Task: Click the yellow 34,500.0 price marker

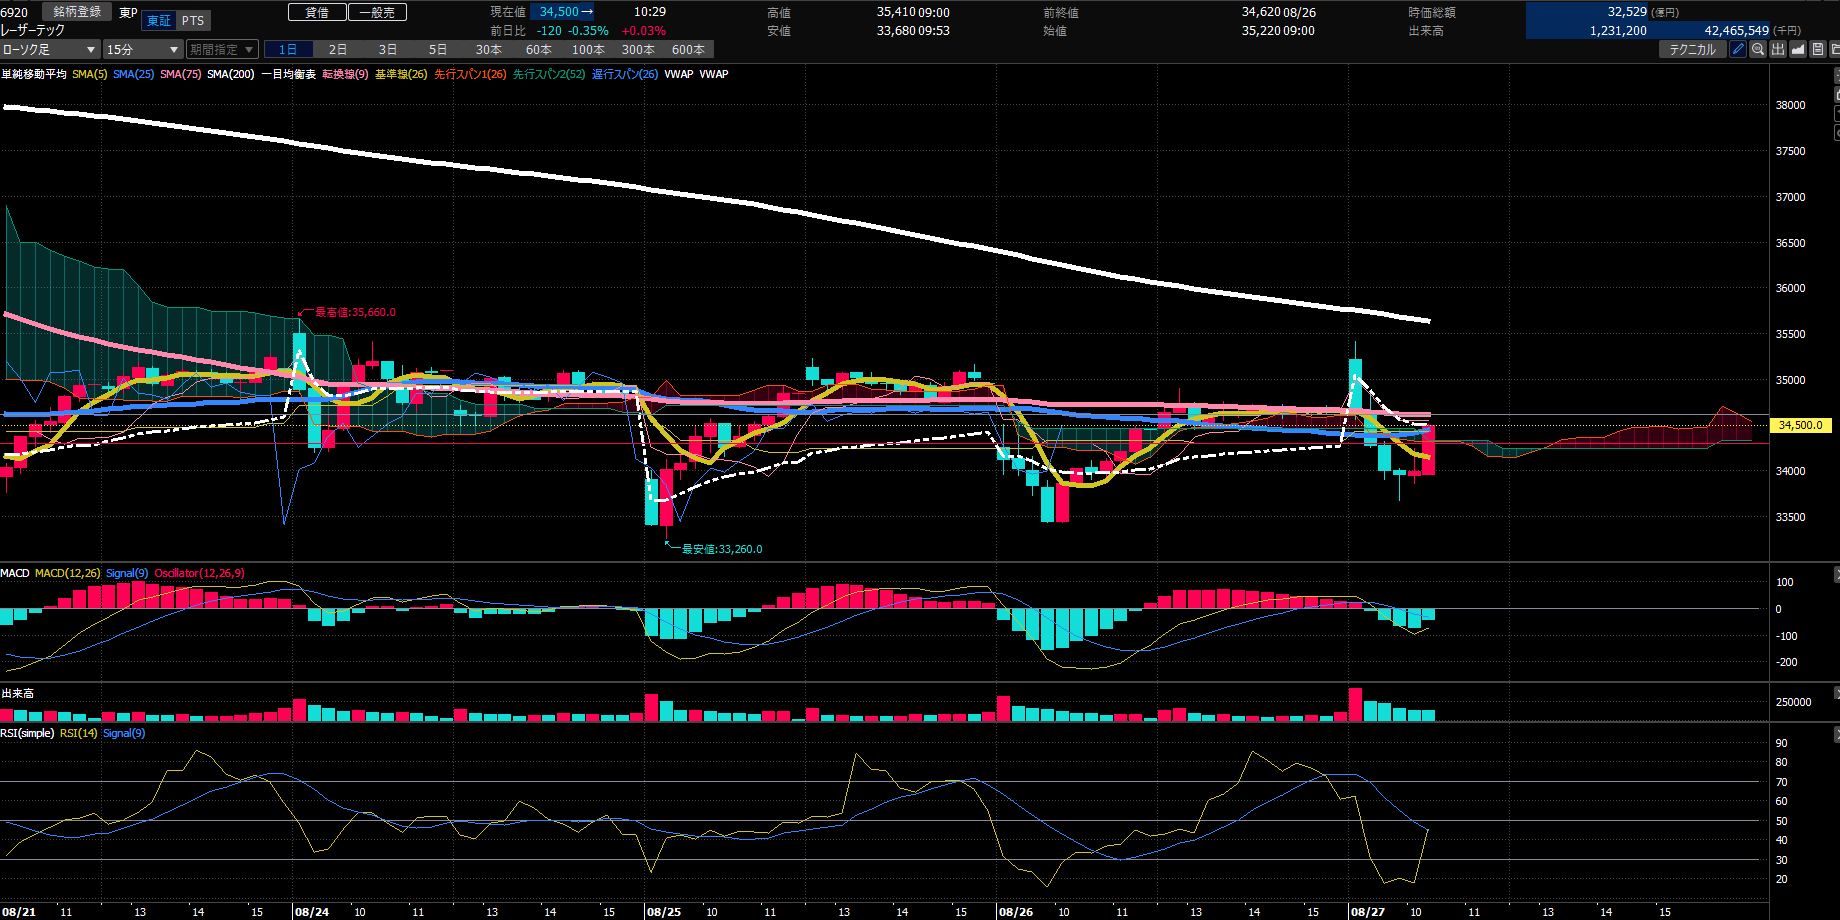Action: coord(1801,425)
